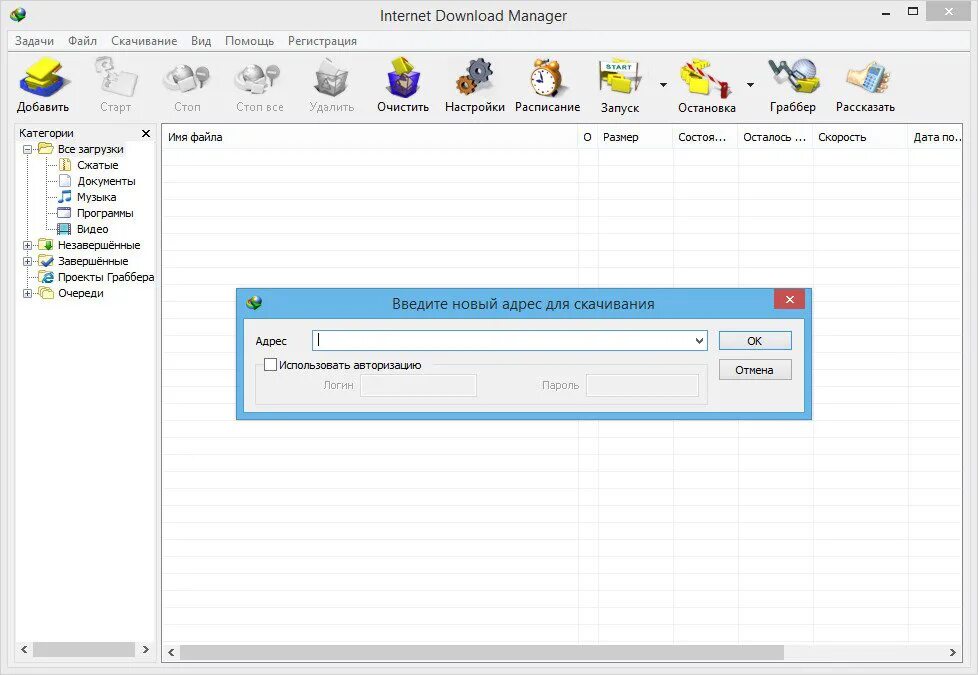Click the IDM logo in the dialog title bar

(254, 303)
